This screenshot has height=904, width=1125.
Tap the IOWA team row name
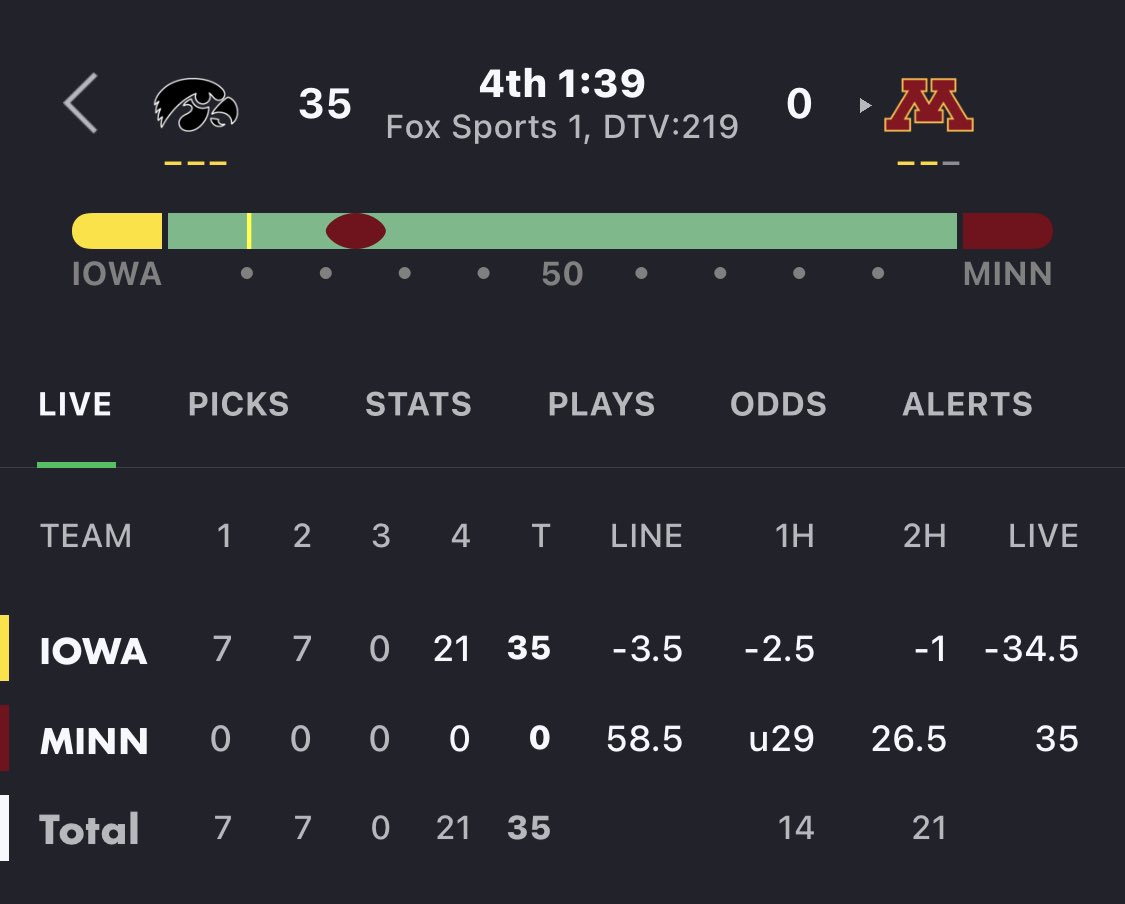tap(93, 651)
